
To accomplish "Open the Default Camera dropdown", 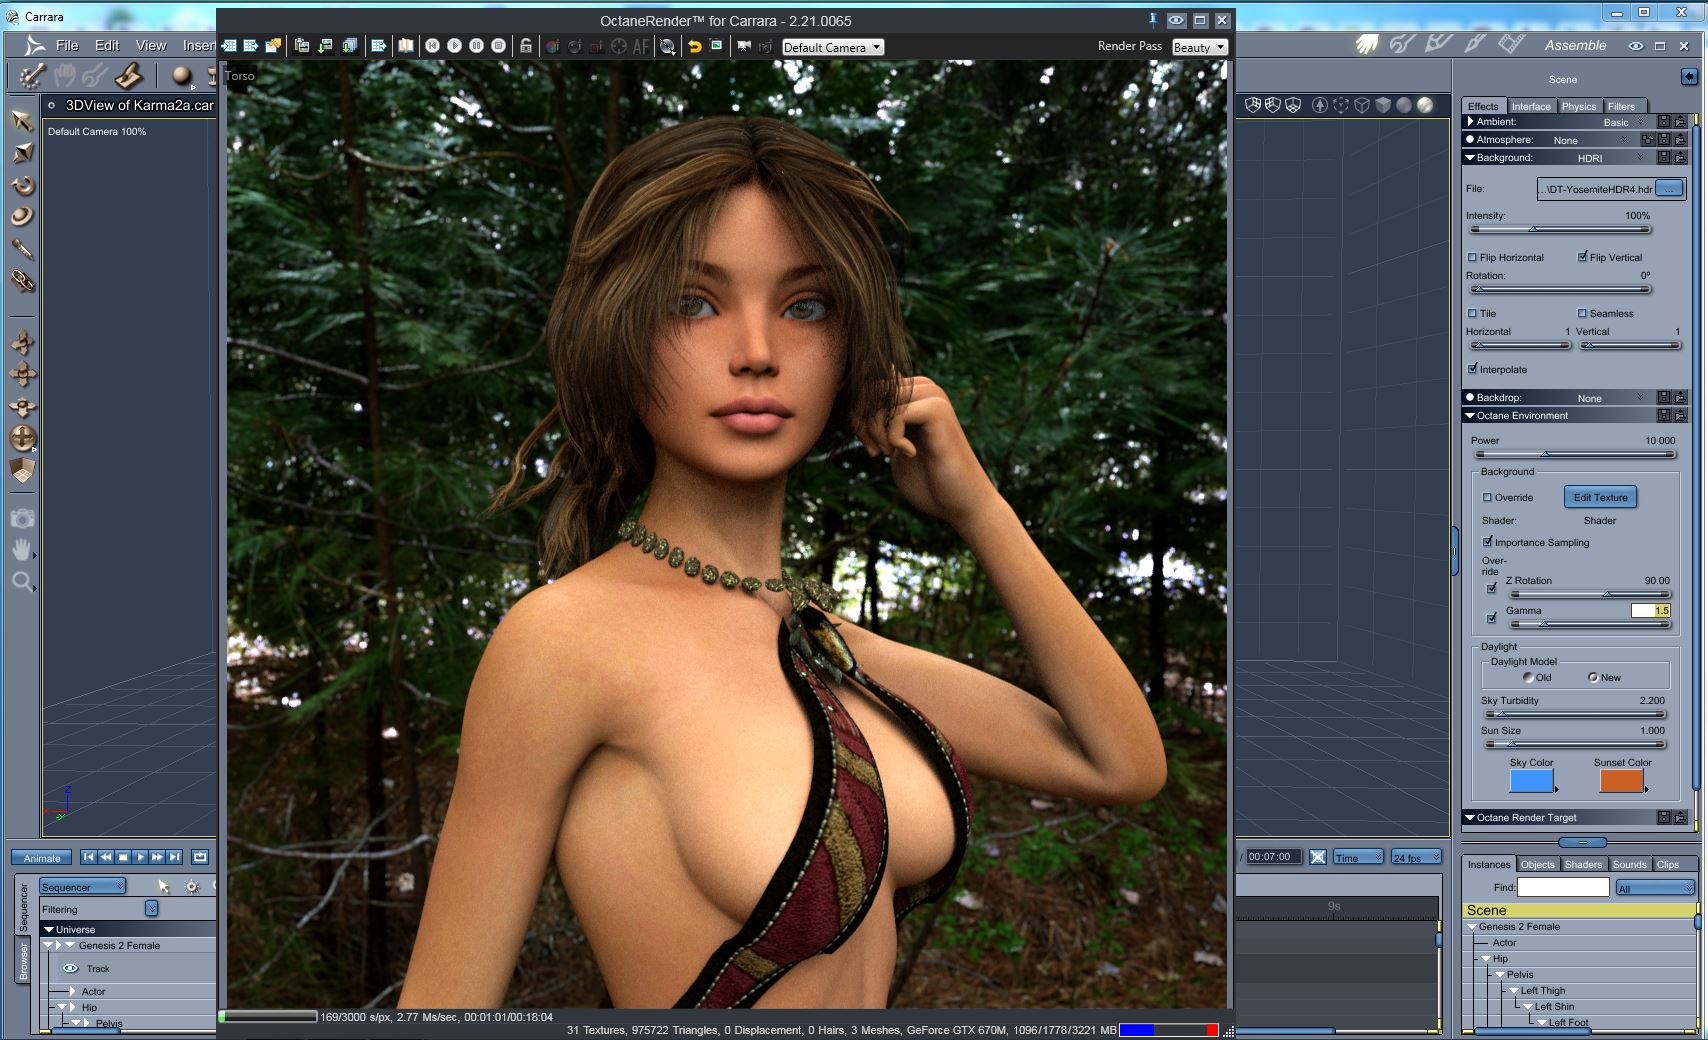I will (x=832, y=47).
